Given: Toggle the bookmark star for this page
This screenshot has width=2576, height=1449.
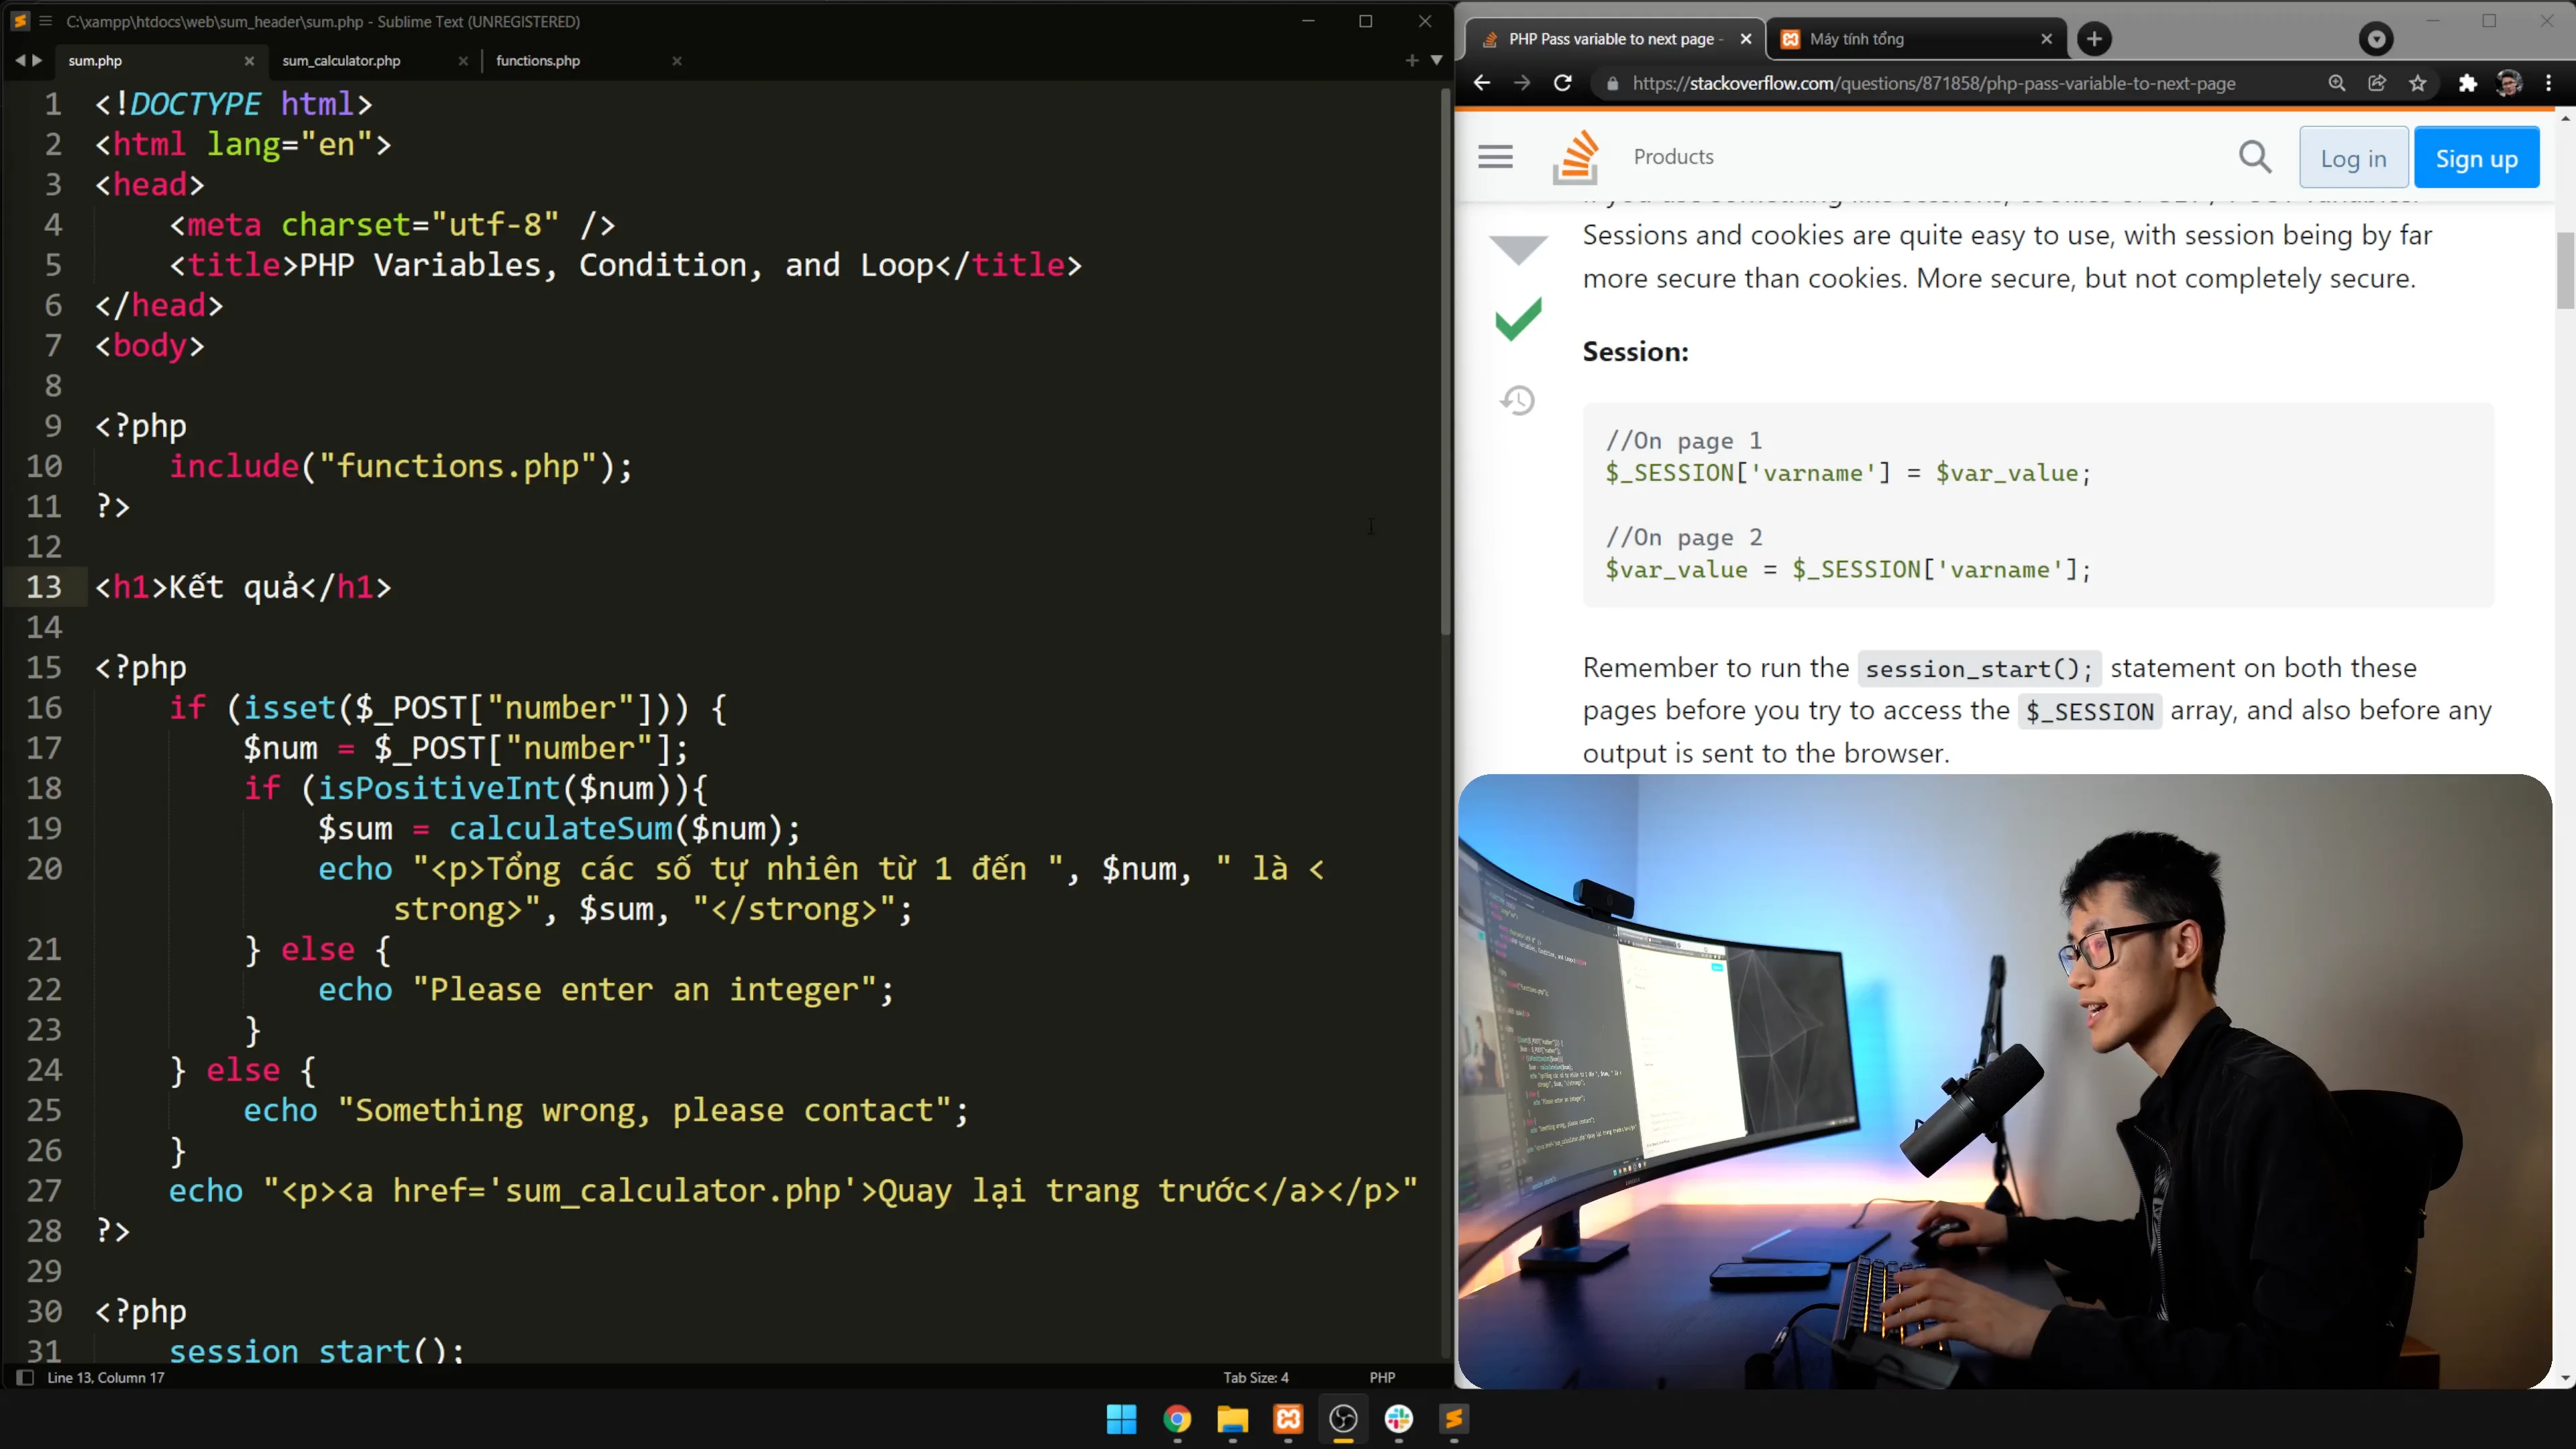Looking at the screenshot, I should (2420, 84).
